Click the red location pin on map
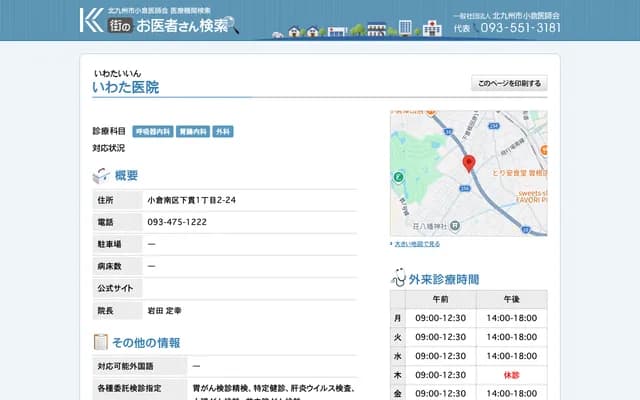 (468, 163)
